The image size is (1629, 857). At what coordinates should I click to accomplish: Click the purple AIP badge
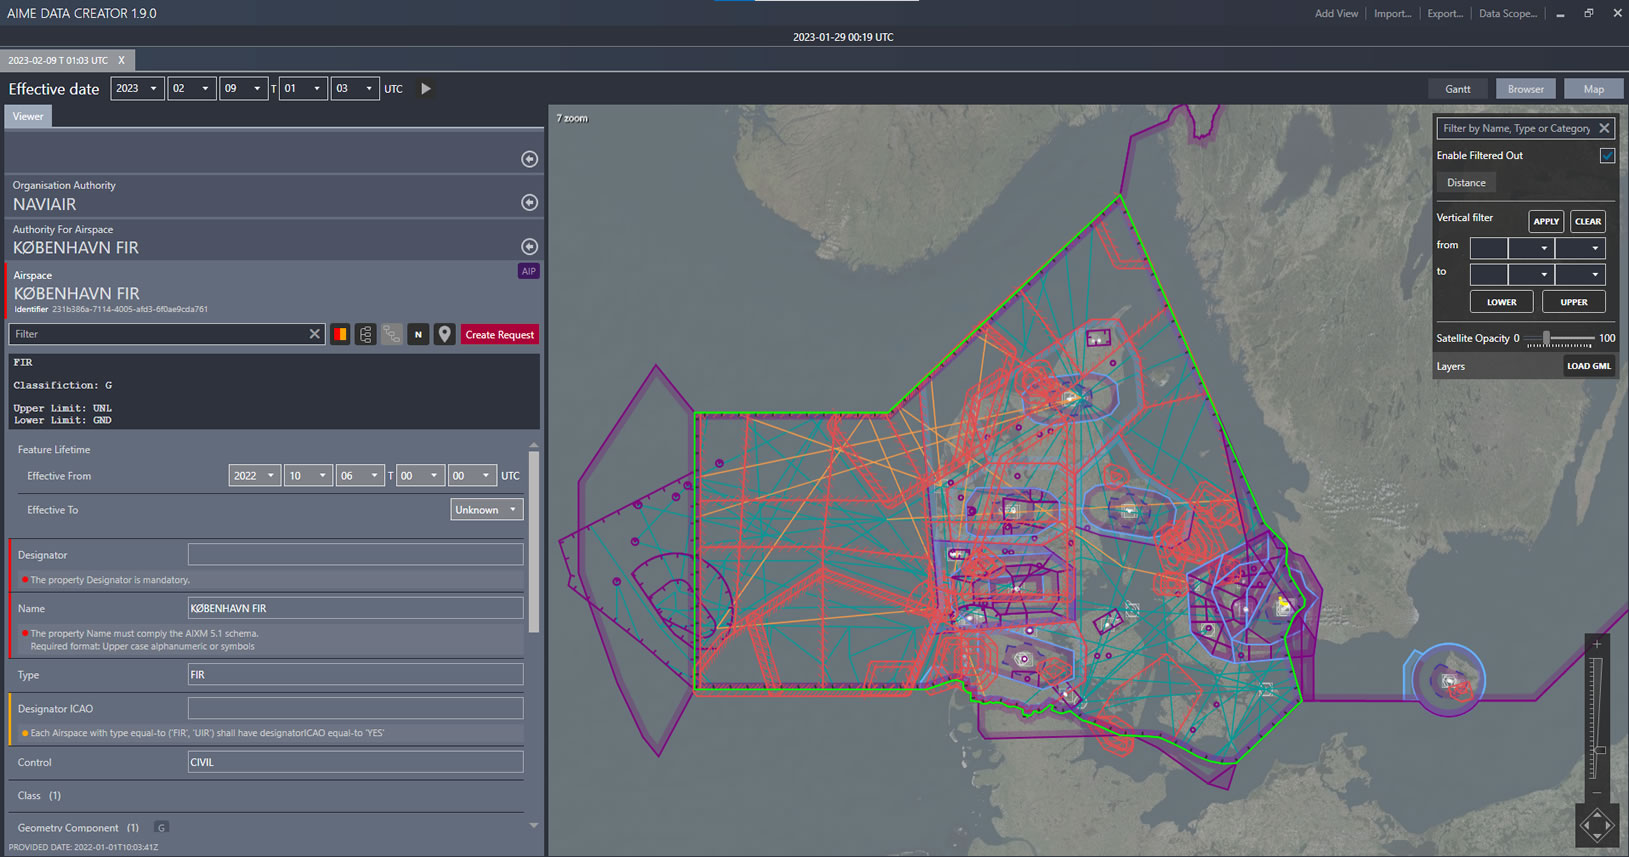(x=528, y=271)
